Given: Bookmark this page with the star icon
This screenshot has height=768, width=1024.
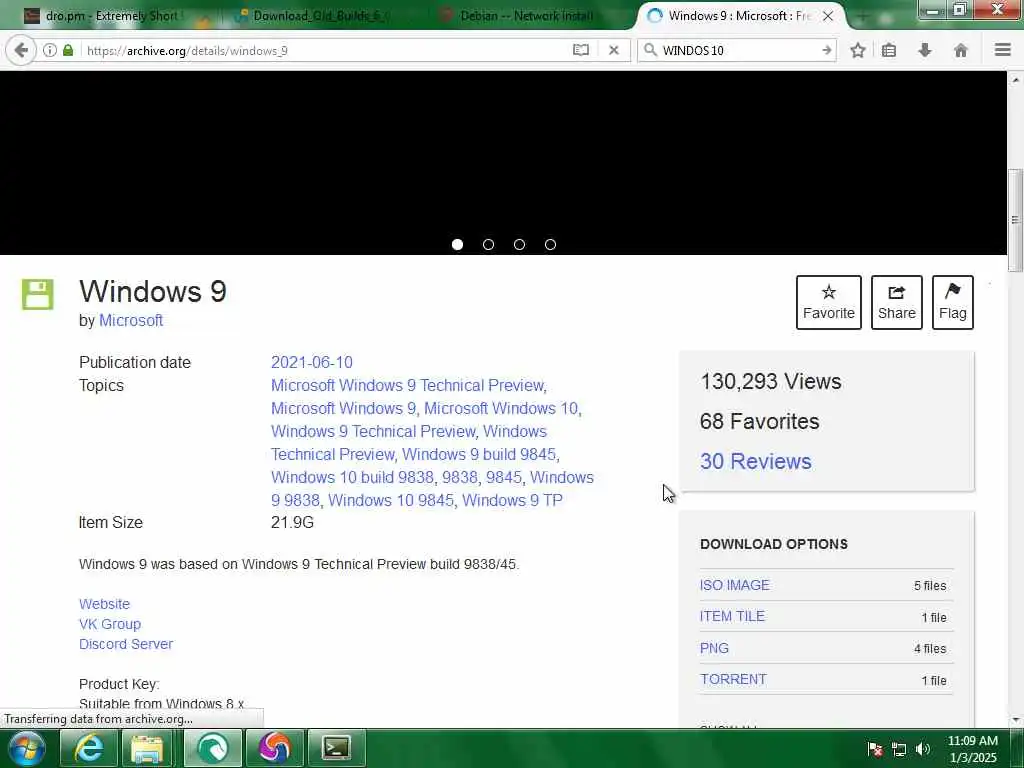Looking at the screenshot, I should tap(857, 50).
